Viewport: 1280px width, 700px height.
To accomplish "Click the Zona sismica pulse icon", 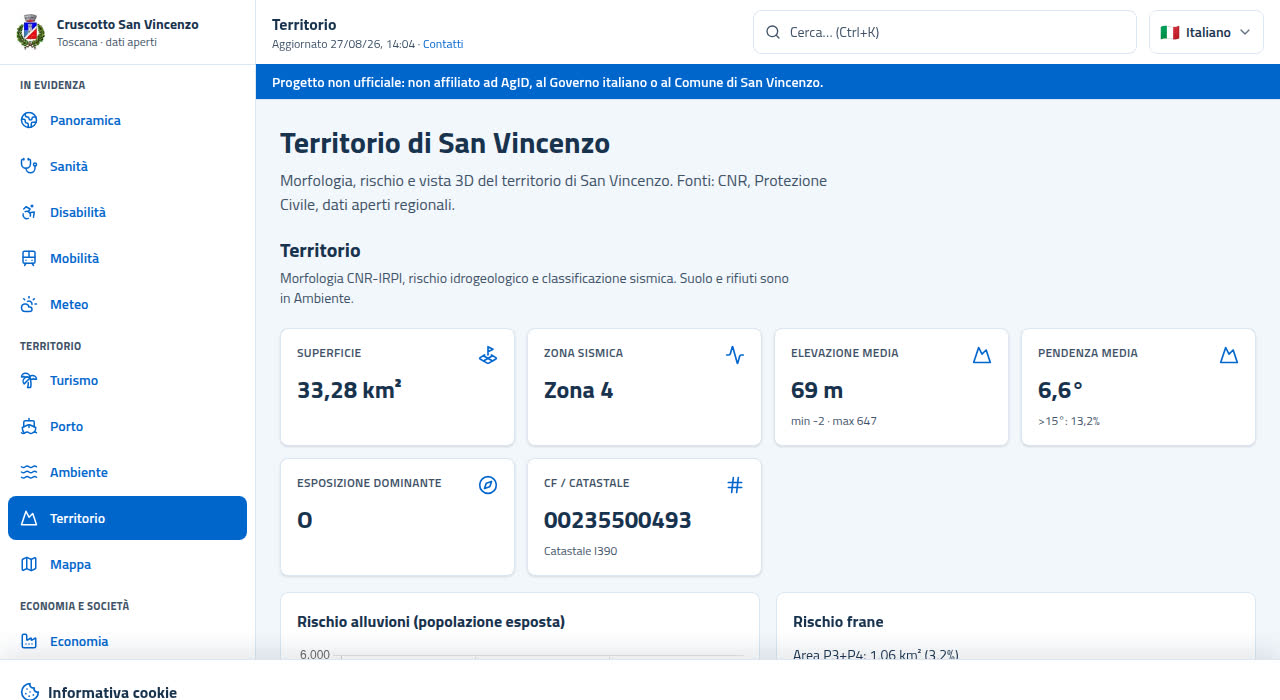I will click(735, 355).
